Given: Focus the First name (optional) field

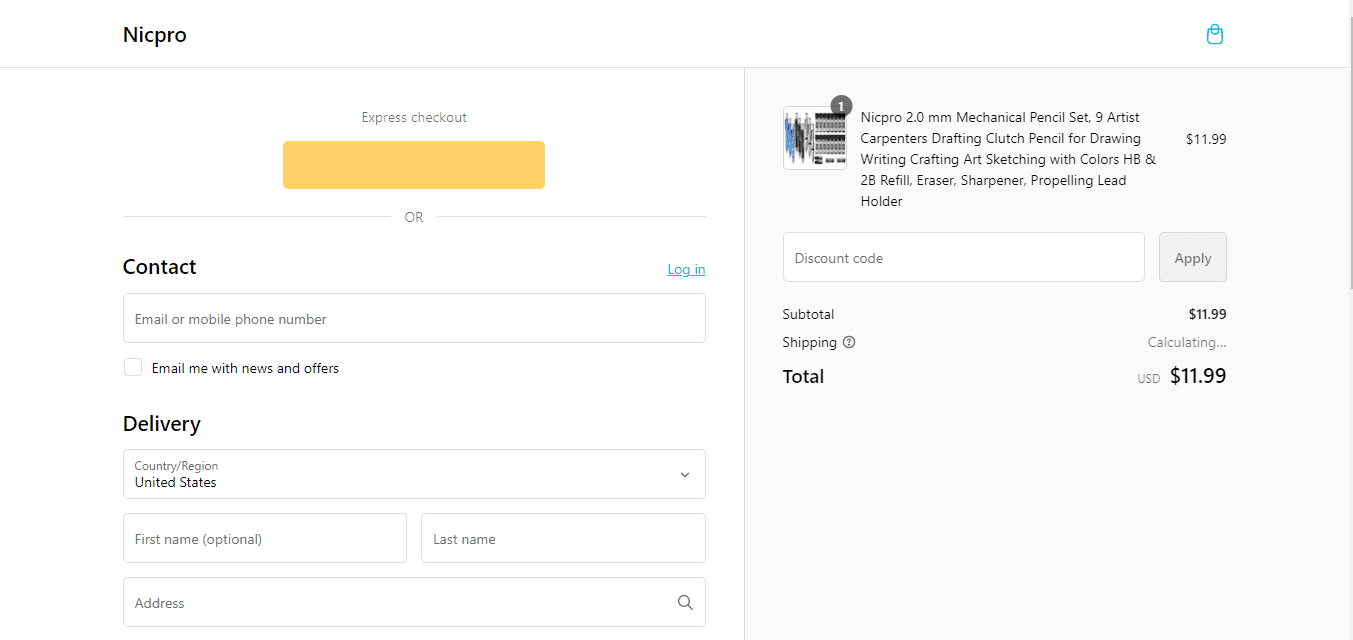Looking at the screenshot, I should point(265,538).
